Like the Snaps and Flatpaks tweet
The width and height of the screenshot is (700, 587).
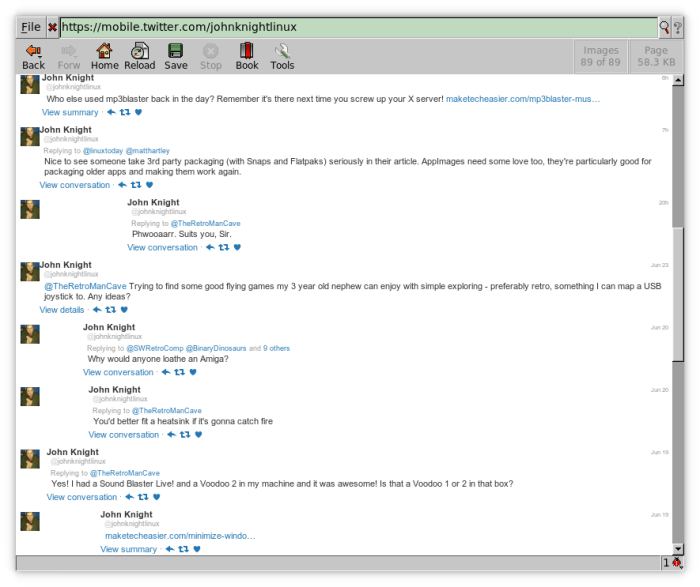(x=150, y=185)
